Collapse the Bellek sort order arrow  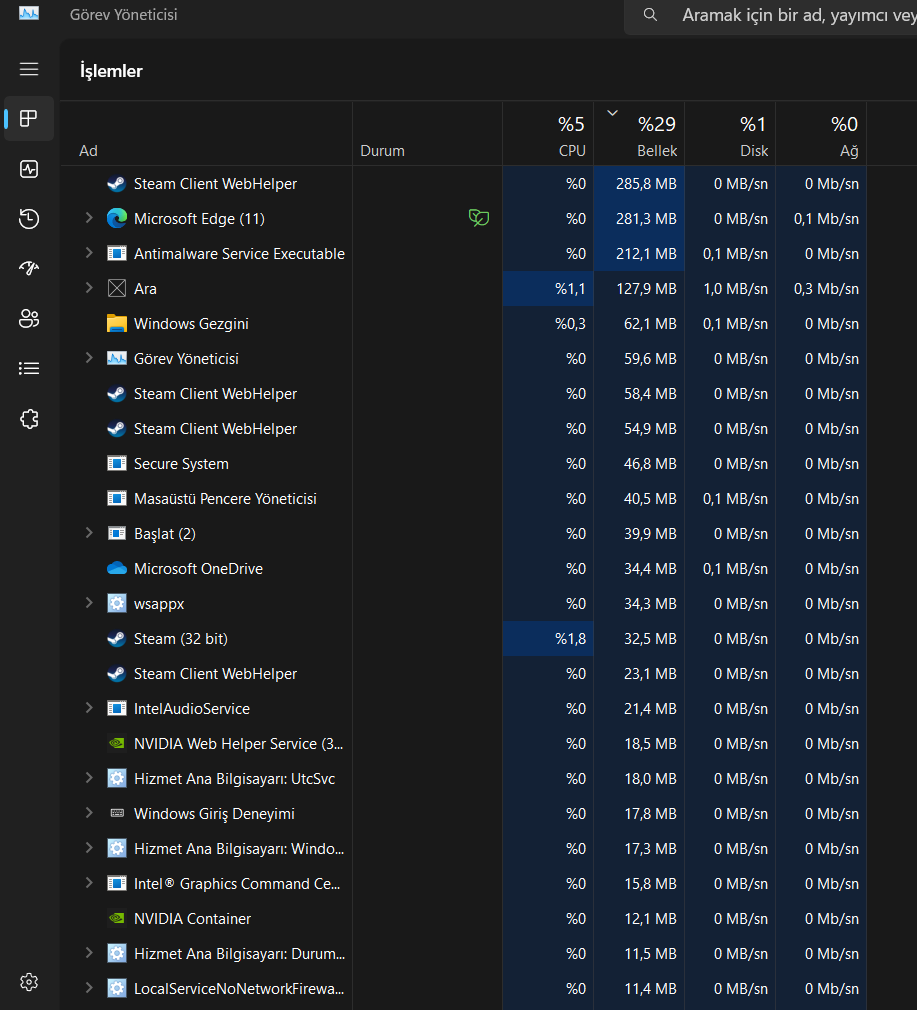coord(611,112)
